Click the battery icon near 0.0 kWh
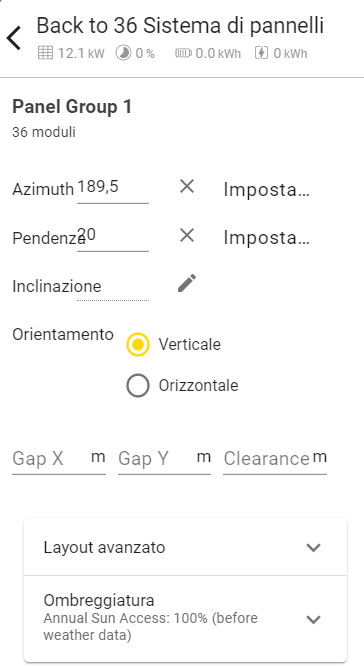Image resolution: width=364 pixels, height=668 pixels. [x=183, y=53]
